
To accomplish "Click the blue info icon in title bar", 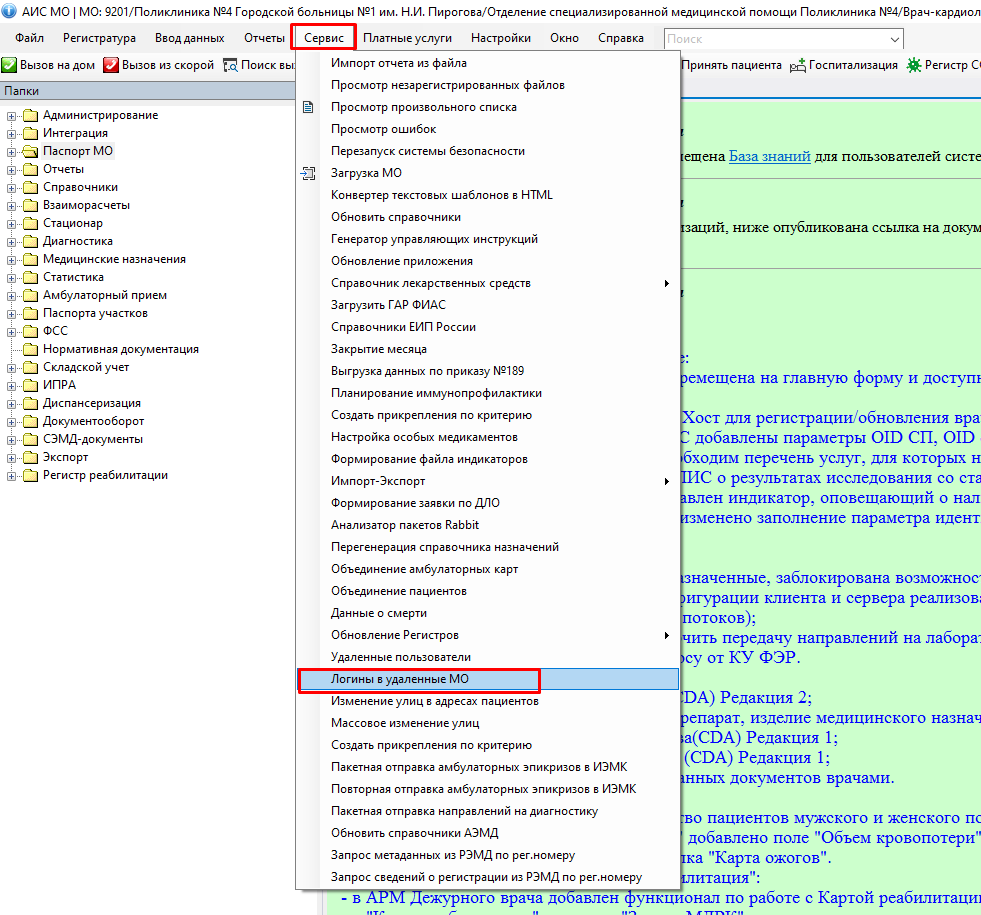I will pyautogui.click(x=9, y=11).
